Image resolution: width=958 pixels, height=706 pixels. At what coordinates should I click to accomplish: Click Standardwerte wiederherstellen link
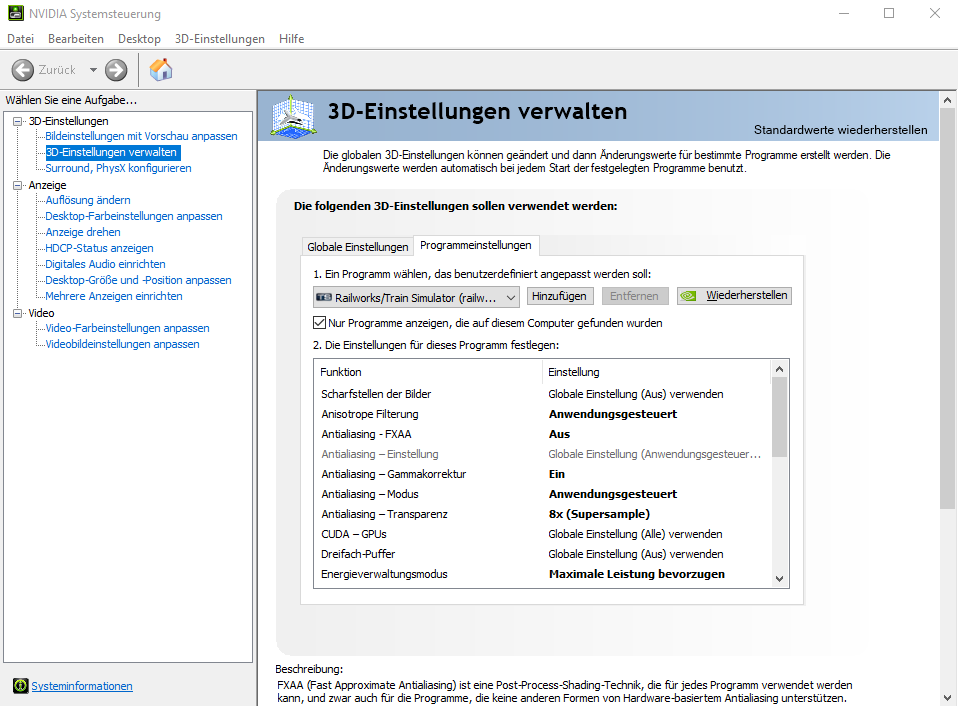pos(840,130)
